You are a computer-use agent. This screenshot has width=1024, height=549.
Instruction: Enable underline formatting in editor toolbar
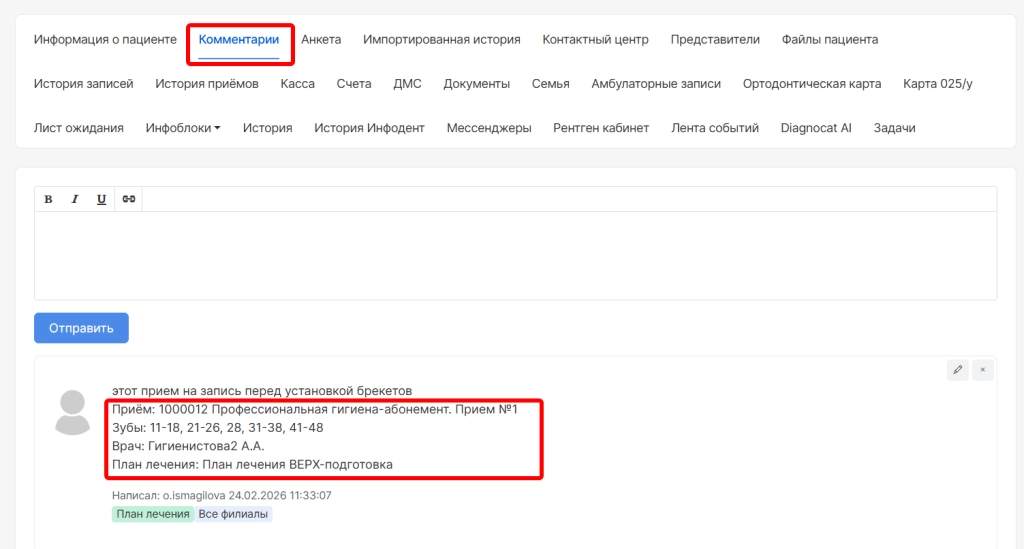point(101,199)
